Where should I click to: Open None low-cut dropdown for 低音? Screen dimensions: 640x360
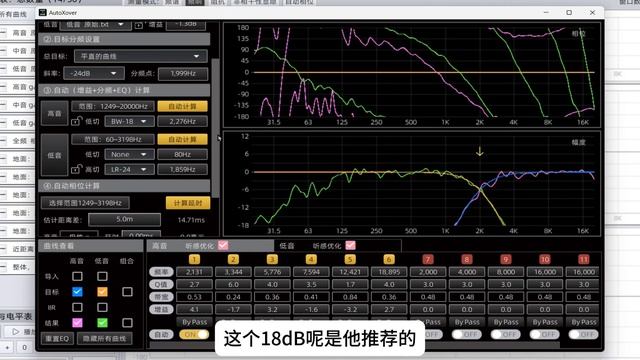(x=129, y=154)
